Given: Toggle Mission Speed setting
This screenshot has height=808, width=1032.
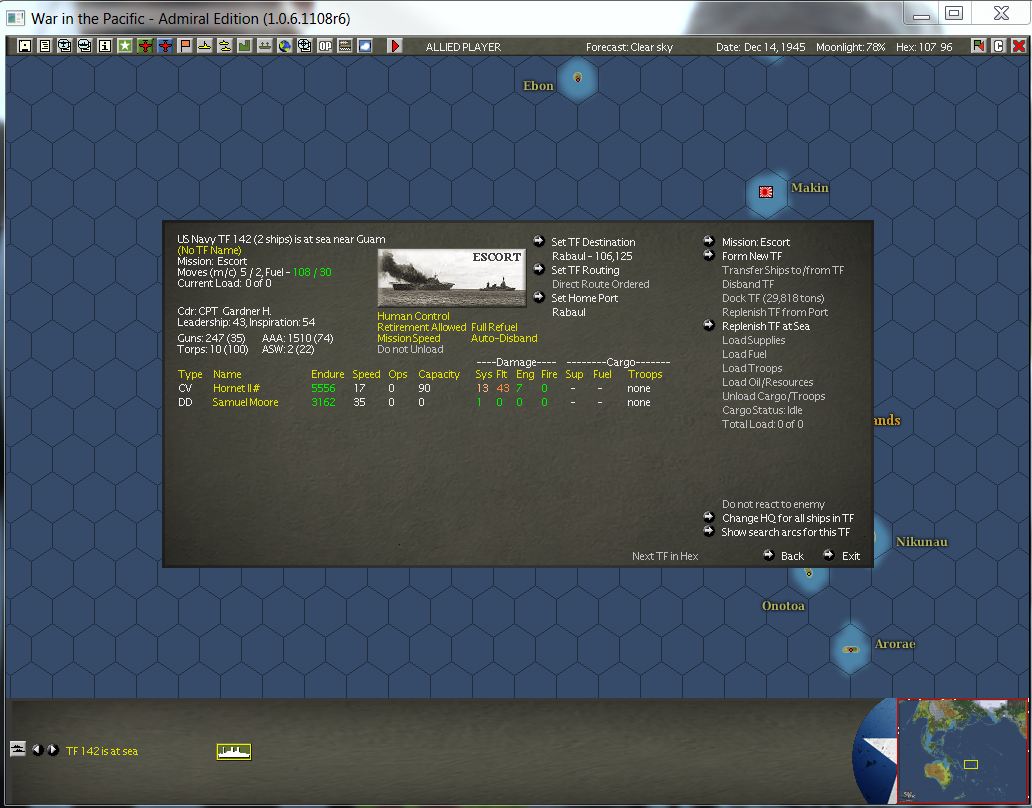Looking at the screenshot, I should pos(409,338).
